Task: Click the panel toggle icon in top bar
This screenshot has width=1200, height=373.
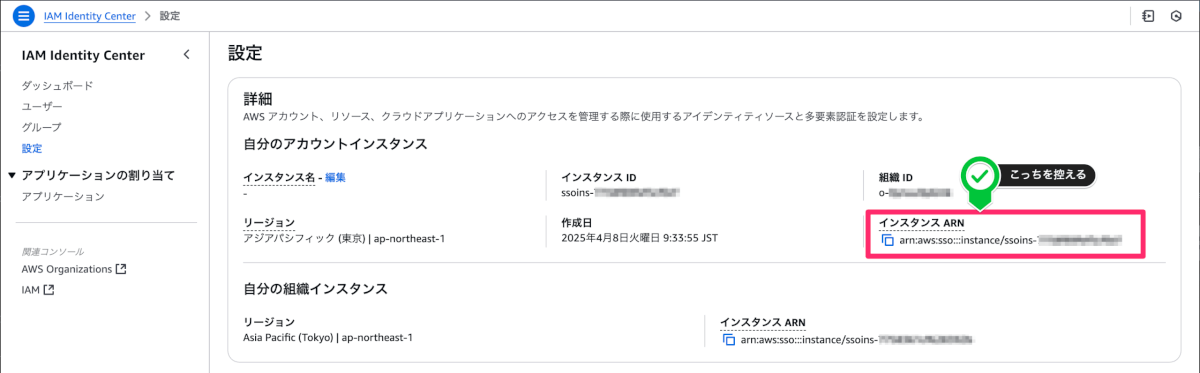Action: coord(1149,16)
